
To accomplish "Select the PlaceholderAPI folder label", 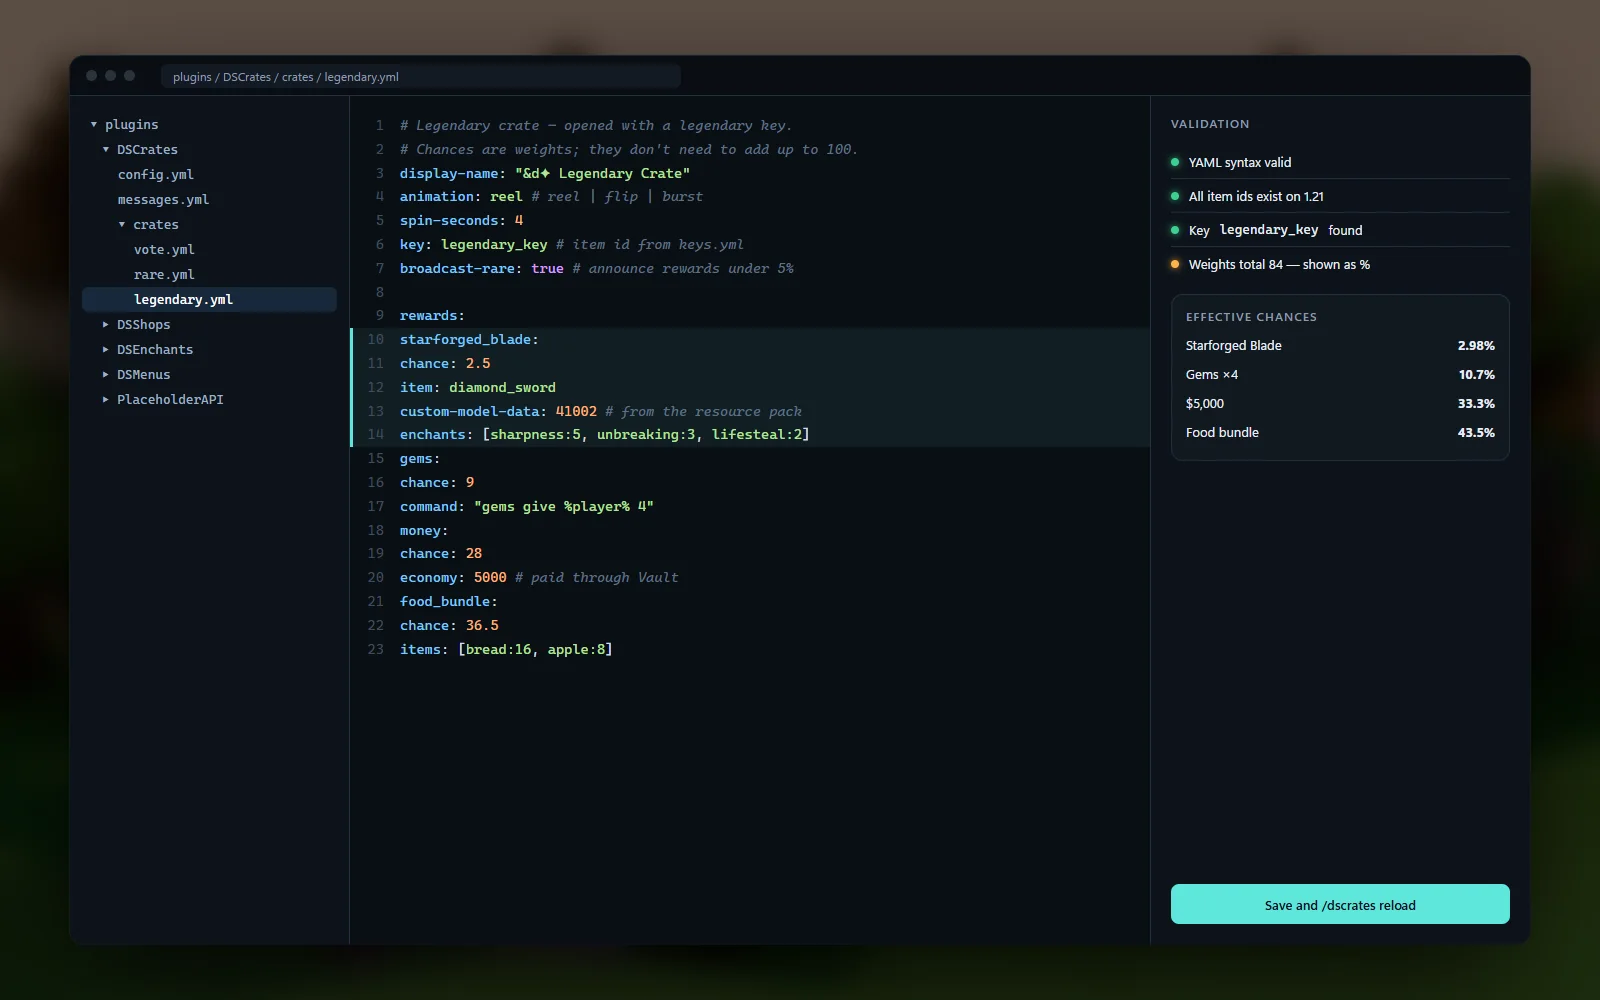I will 170,400.
